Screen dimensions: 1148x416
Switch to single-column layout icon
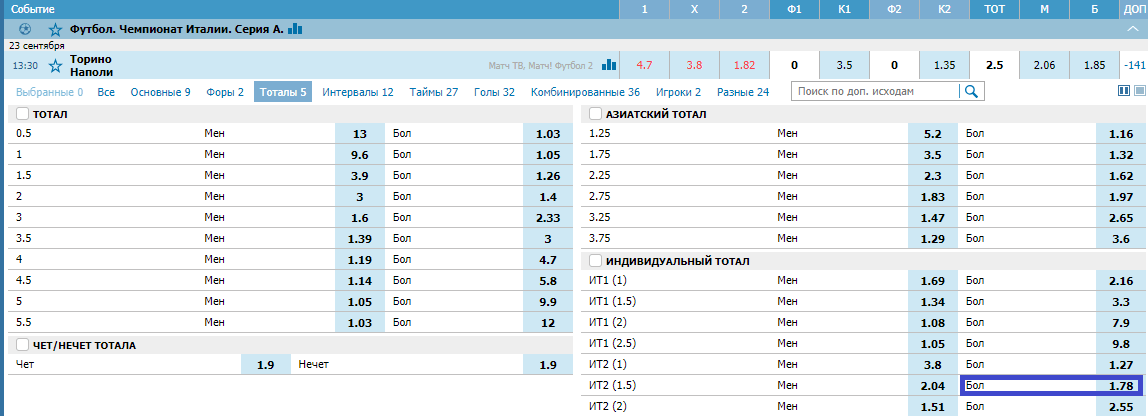pyautogui.click(x=1139, y=91)
